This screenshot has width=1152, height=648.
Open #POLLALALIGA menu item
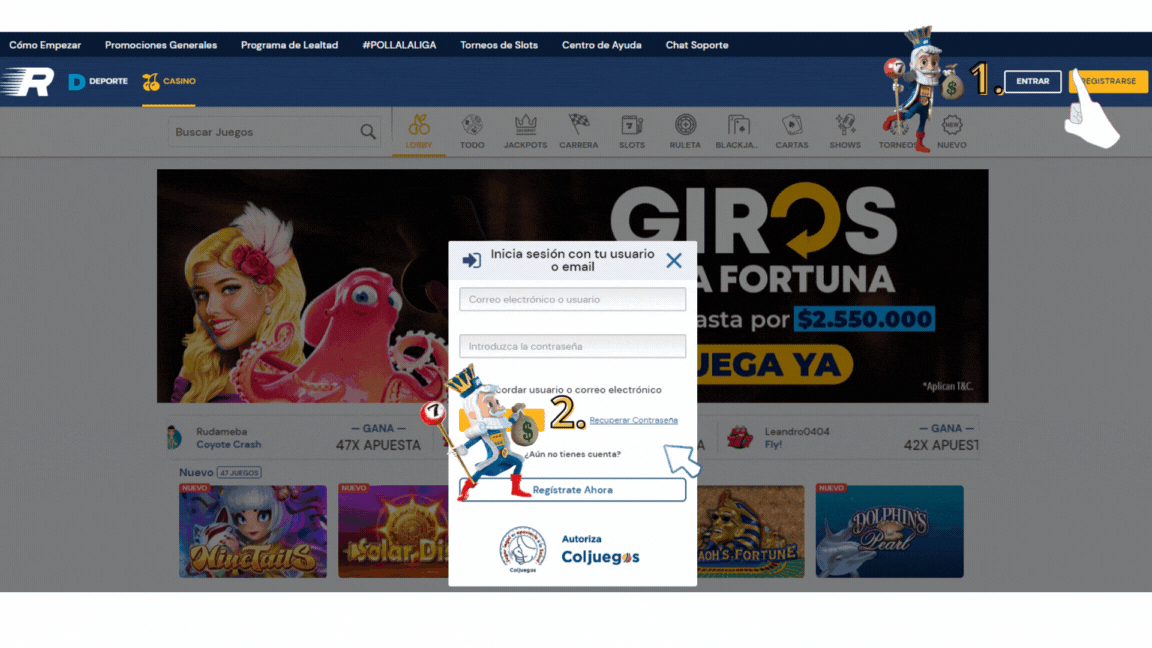[399, 45]
